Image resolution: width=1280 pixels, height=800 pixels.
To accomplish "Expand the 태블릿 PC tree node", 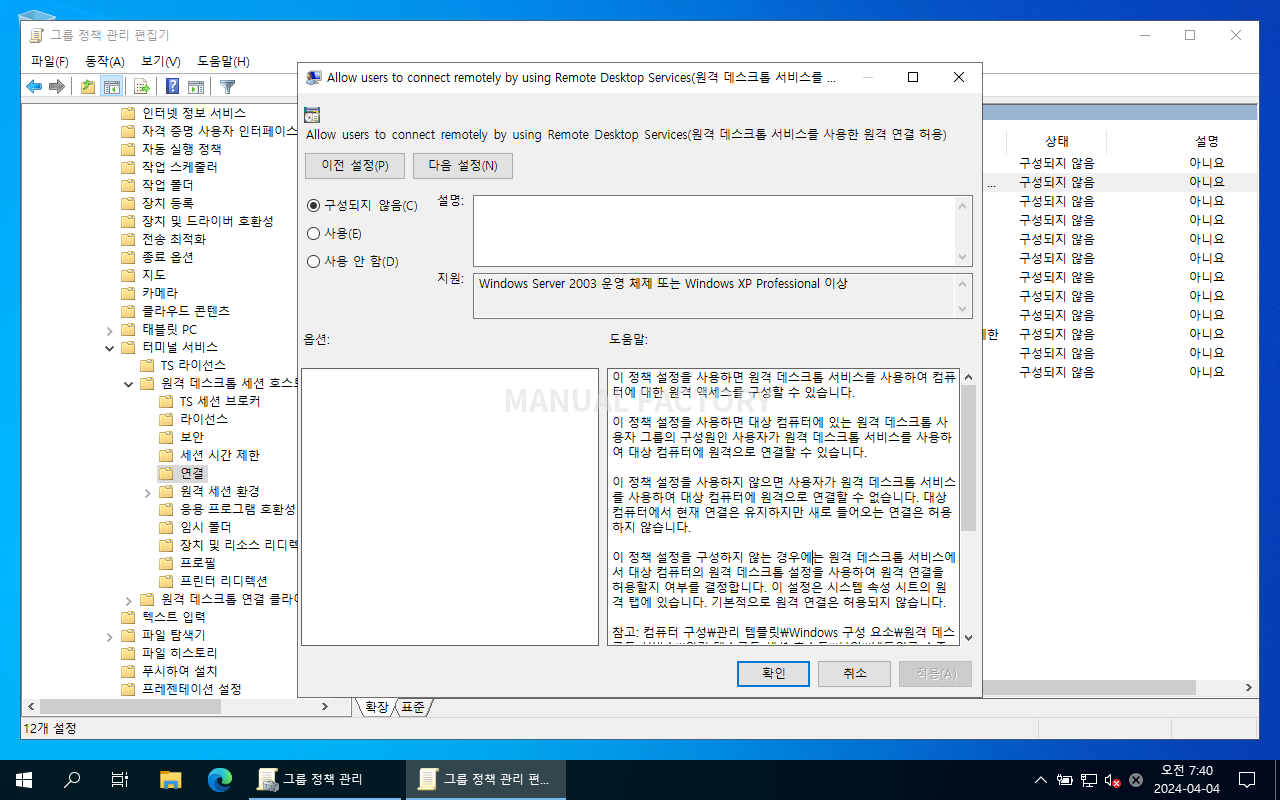I will click(x=109, y=330).
